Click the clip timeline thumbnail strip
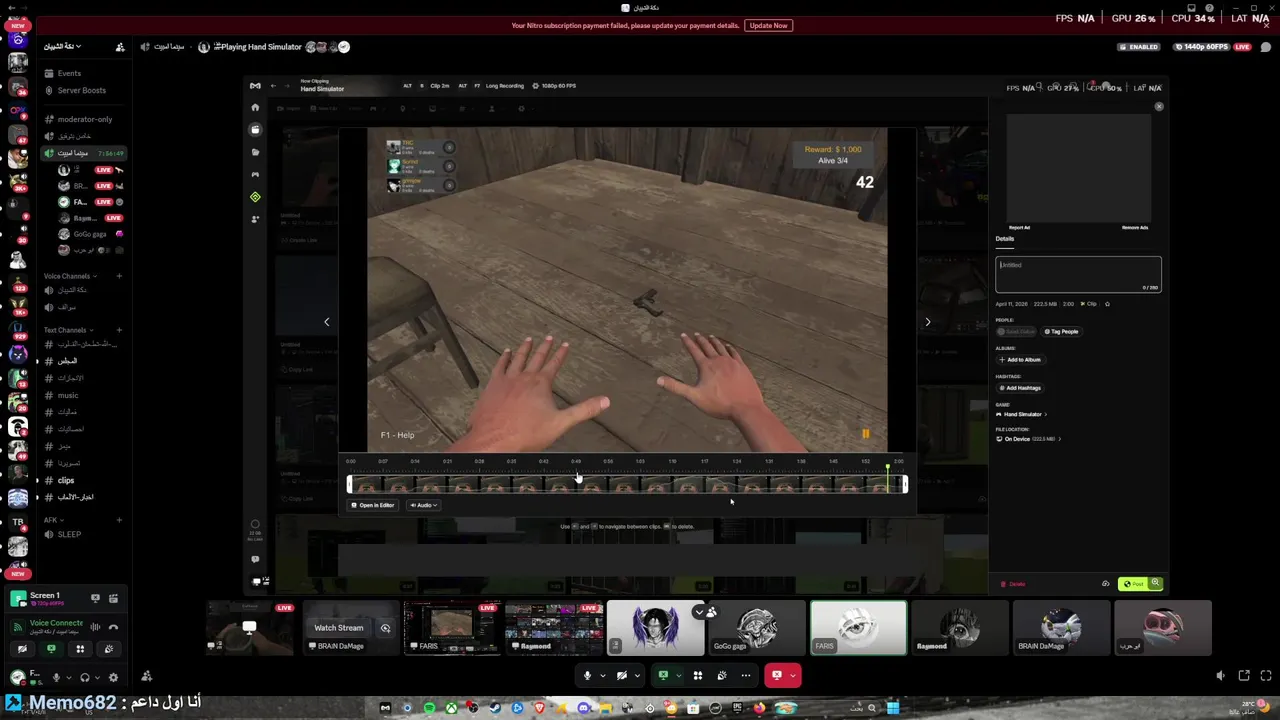The image size is (1280, 720). click(x=627, y=484)
